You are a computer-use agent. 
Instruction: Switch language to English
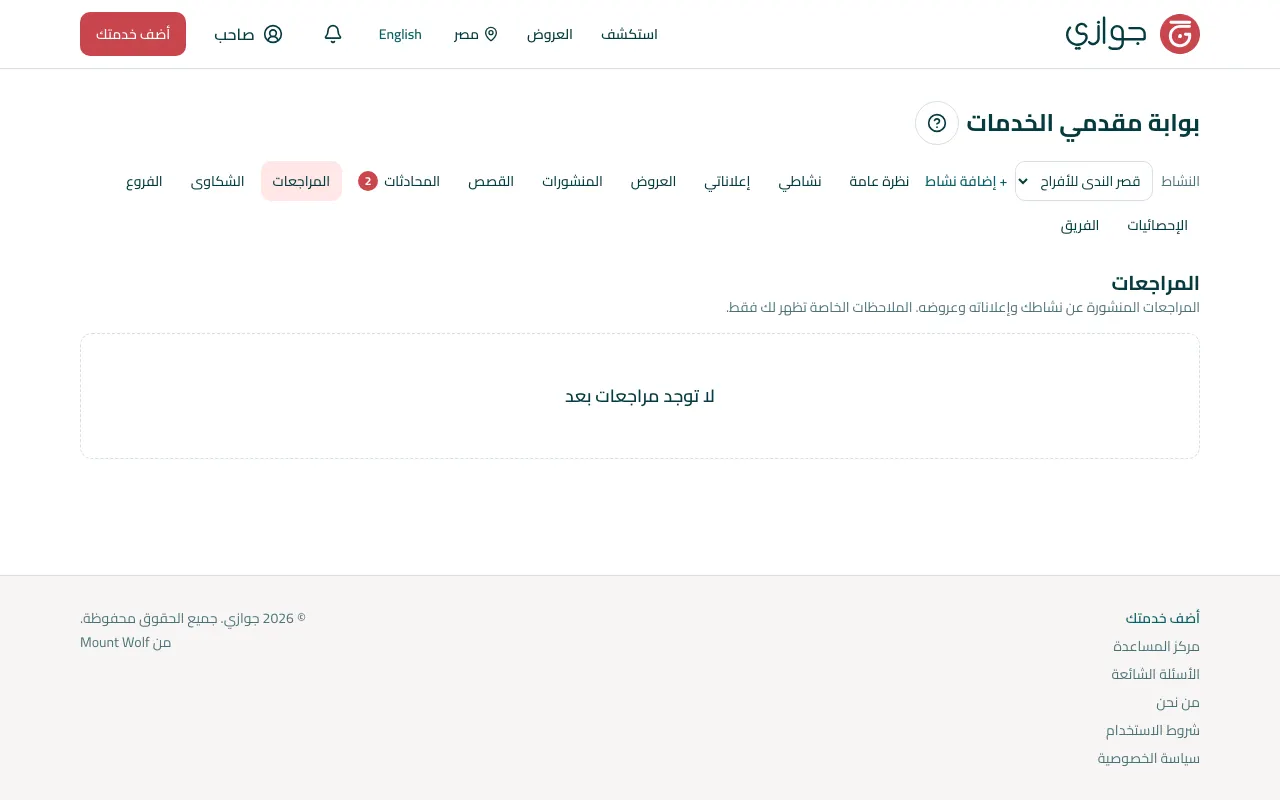[x=400, y=34]
